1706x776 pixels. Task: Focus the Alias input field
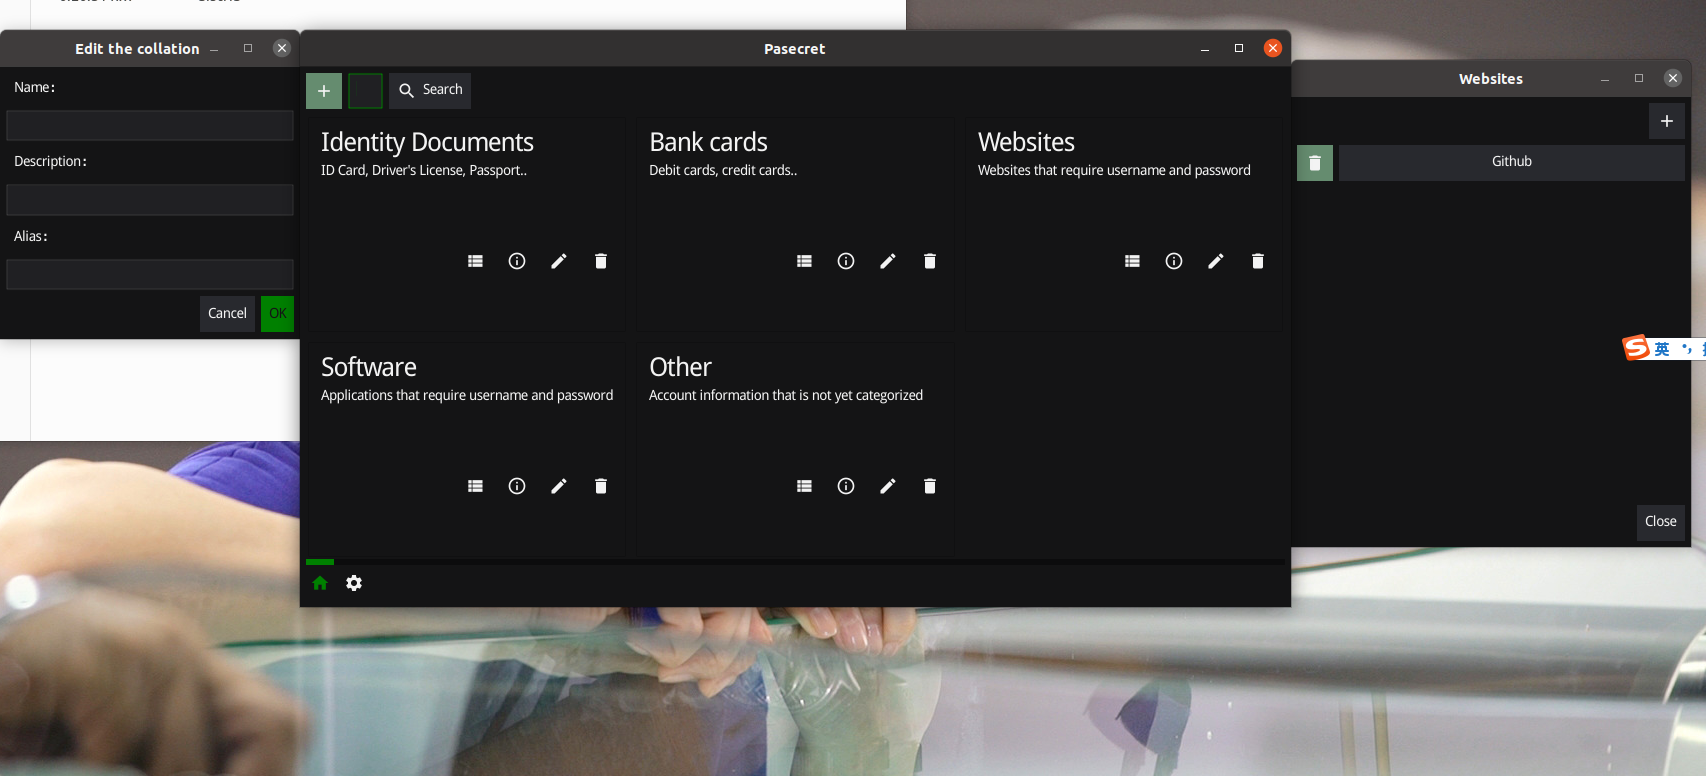(x=150, y=274)
